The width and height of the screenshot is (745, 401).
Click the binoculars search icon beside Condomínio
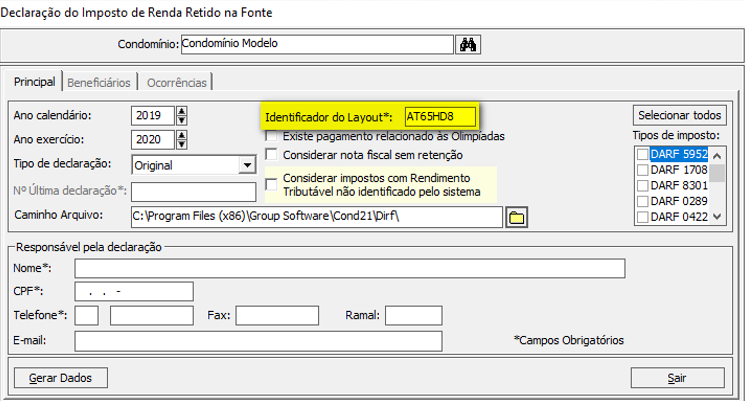click(x=468, y=45)
